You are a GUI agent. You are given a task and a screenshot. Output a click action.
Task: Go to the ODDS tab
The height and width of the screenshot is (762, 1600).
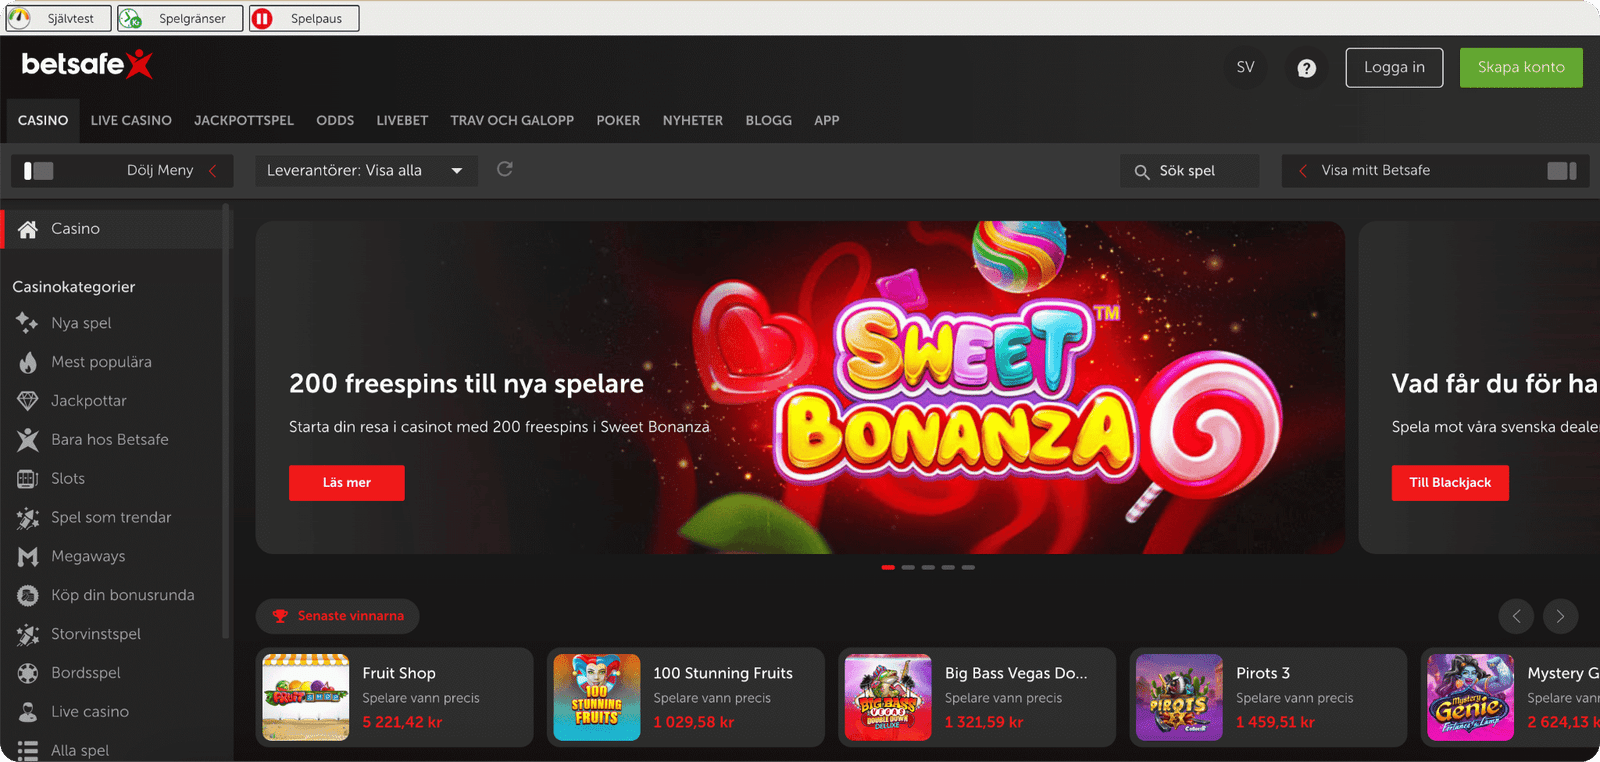335,120
